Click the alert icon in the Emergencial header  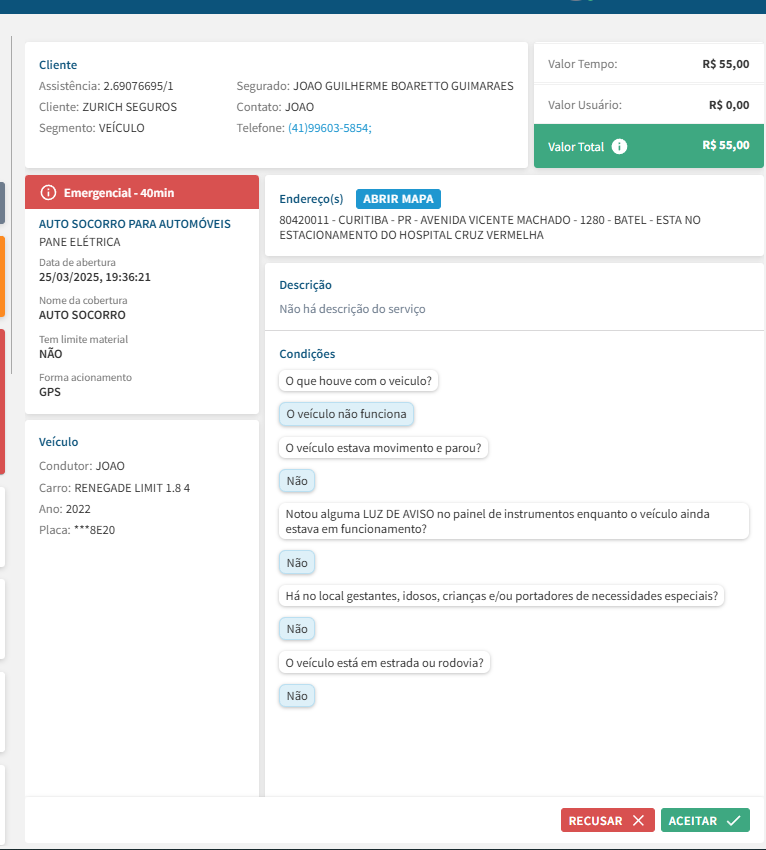pyautogui.click(x=48, y=192)
